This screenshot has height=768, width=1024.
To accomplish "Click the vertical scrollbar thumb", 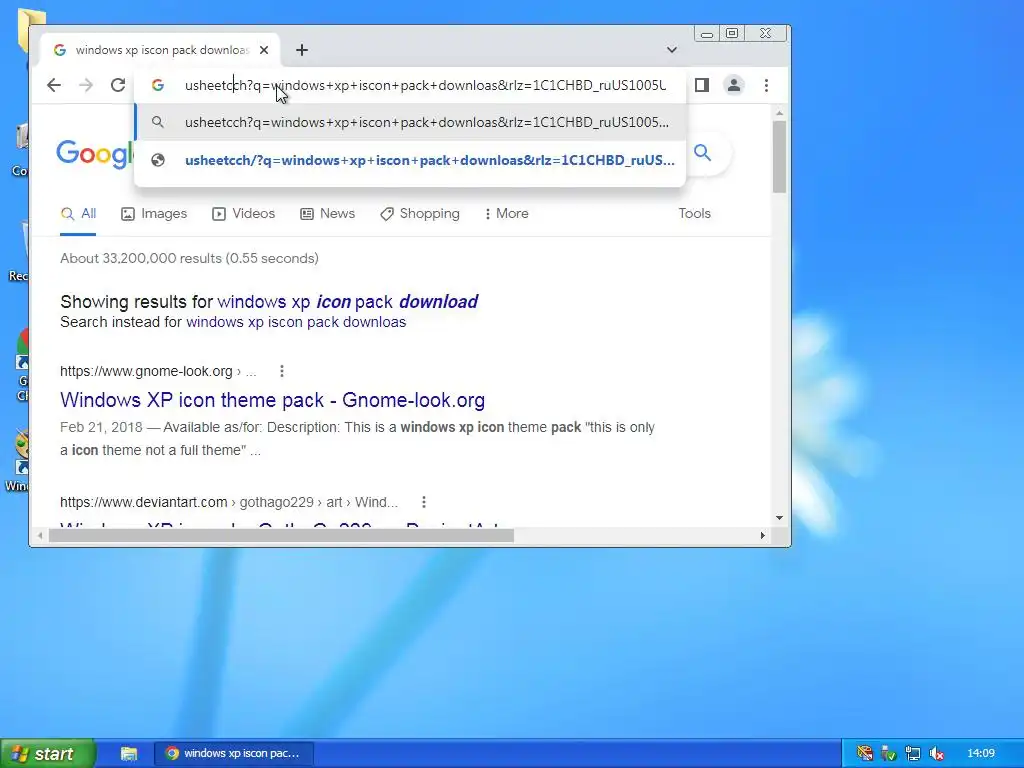I will coord(779,157).
